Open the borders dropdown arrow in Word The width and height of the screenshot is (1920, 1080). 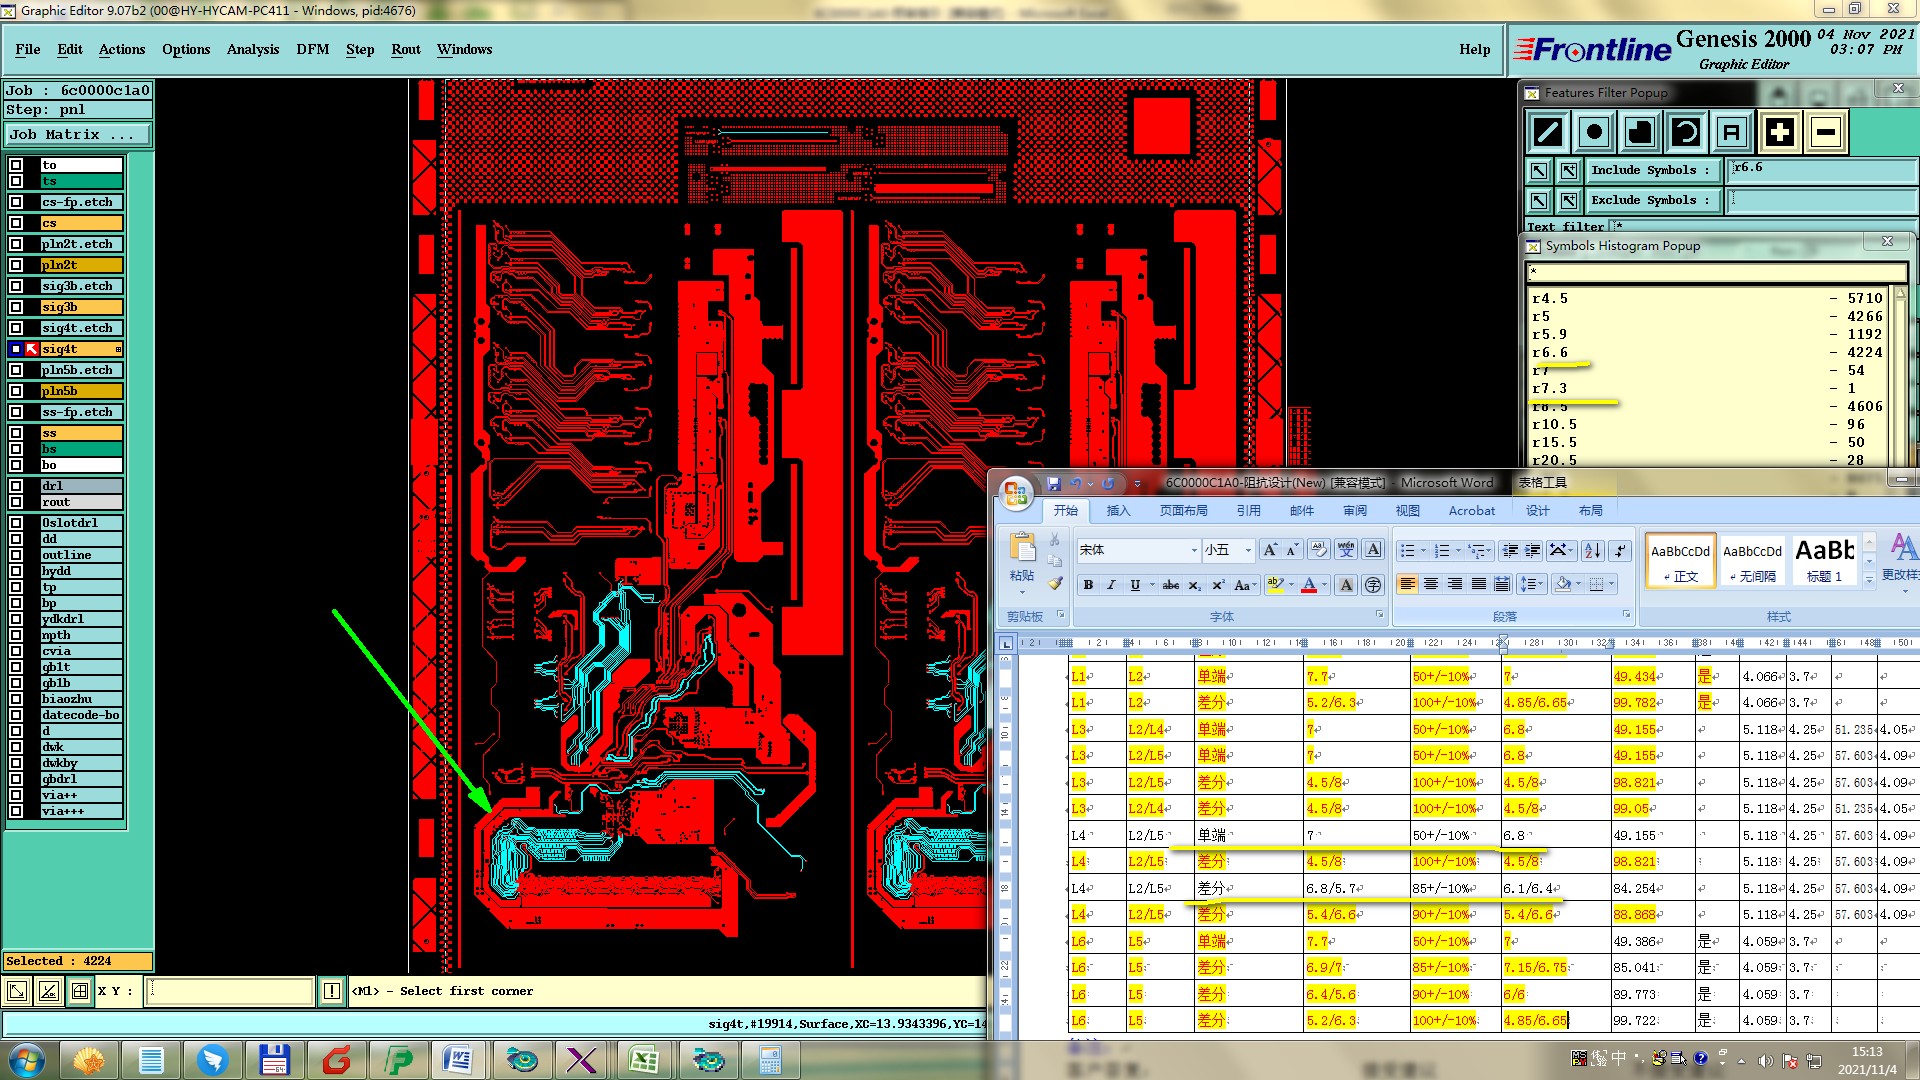pyautogui.click(x=1612, y=585)
